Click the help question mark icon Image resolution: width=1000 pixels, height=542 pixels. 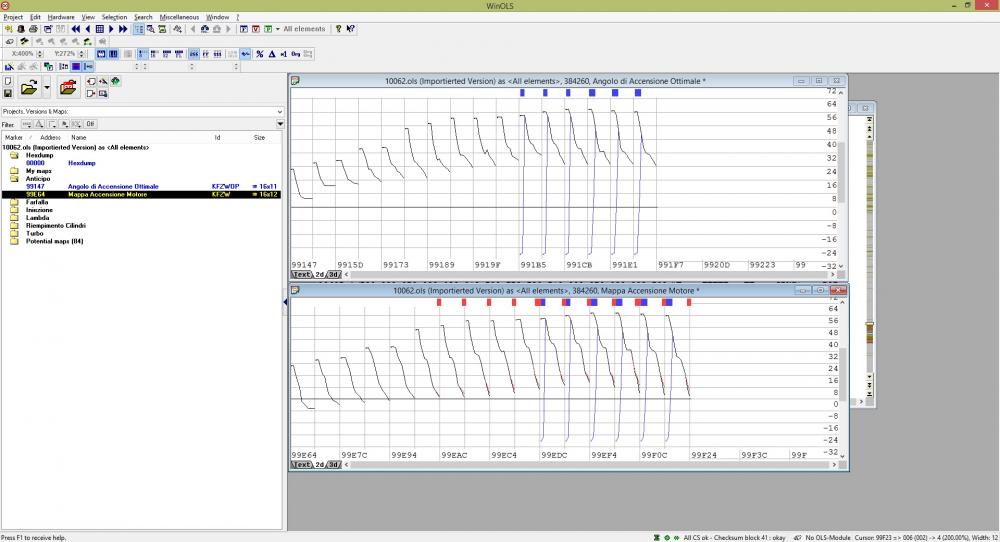[338, 29]
